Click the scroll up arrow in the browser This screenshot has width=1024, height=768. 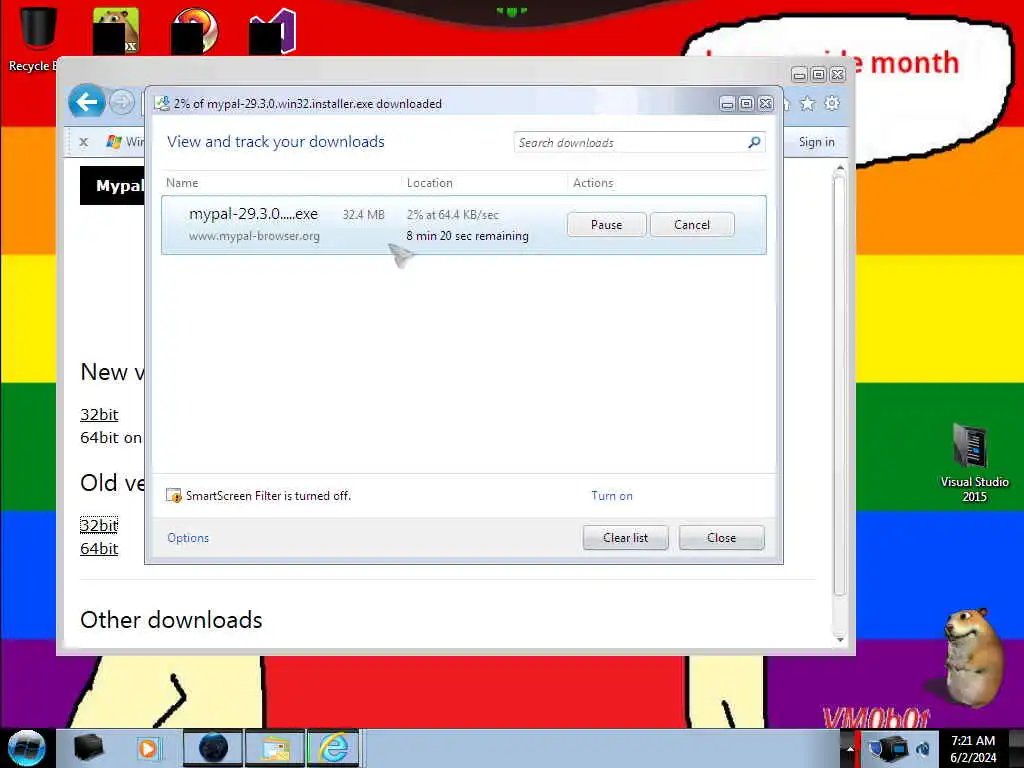click(x=840, y=168)
